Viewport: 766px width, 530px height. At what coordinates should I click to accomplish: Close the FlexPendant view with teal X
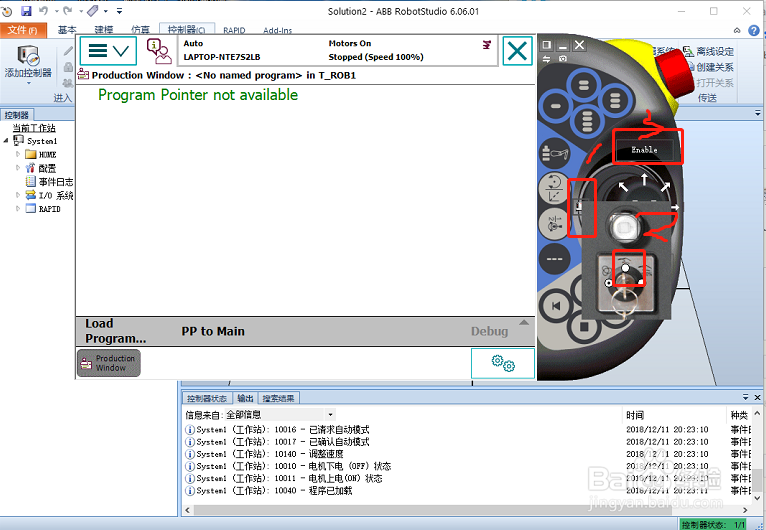point(517,51)
